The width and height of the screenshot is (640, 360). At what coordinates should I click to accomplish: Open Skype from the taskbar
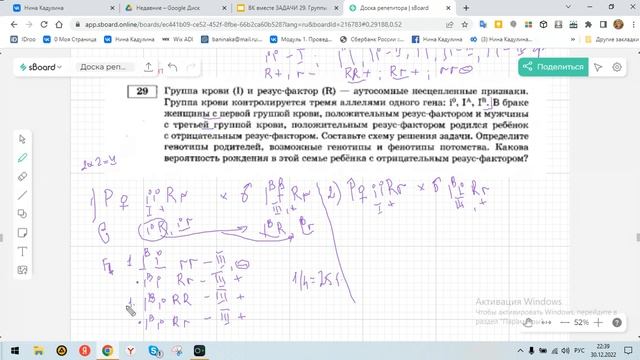154,351
